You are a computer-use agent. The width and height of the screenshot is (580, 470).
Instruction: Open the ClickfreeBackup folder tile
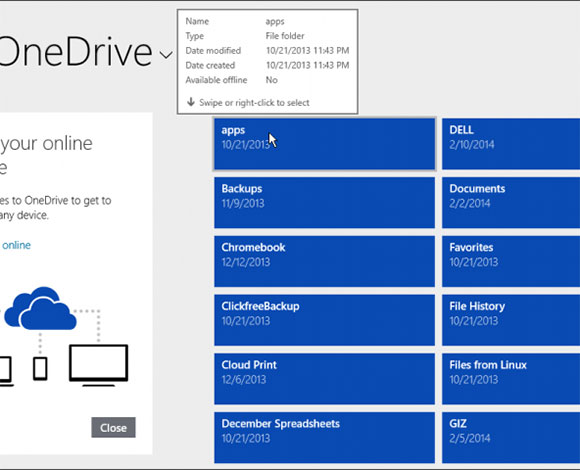(324, 320)
